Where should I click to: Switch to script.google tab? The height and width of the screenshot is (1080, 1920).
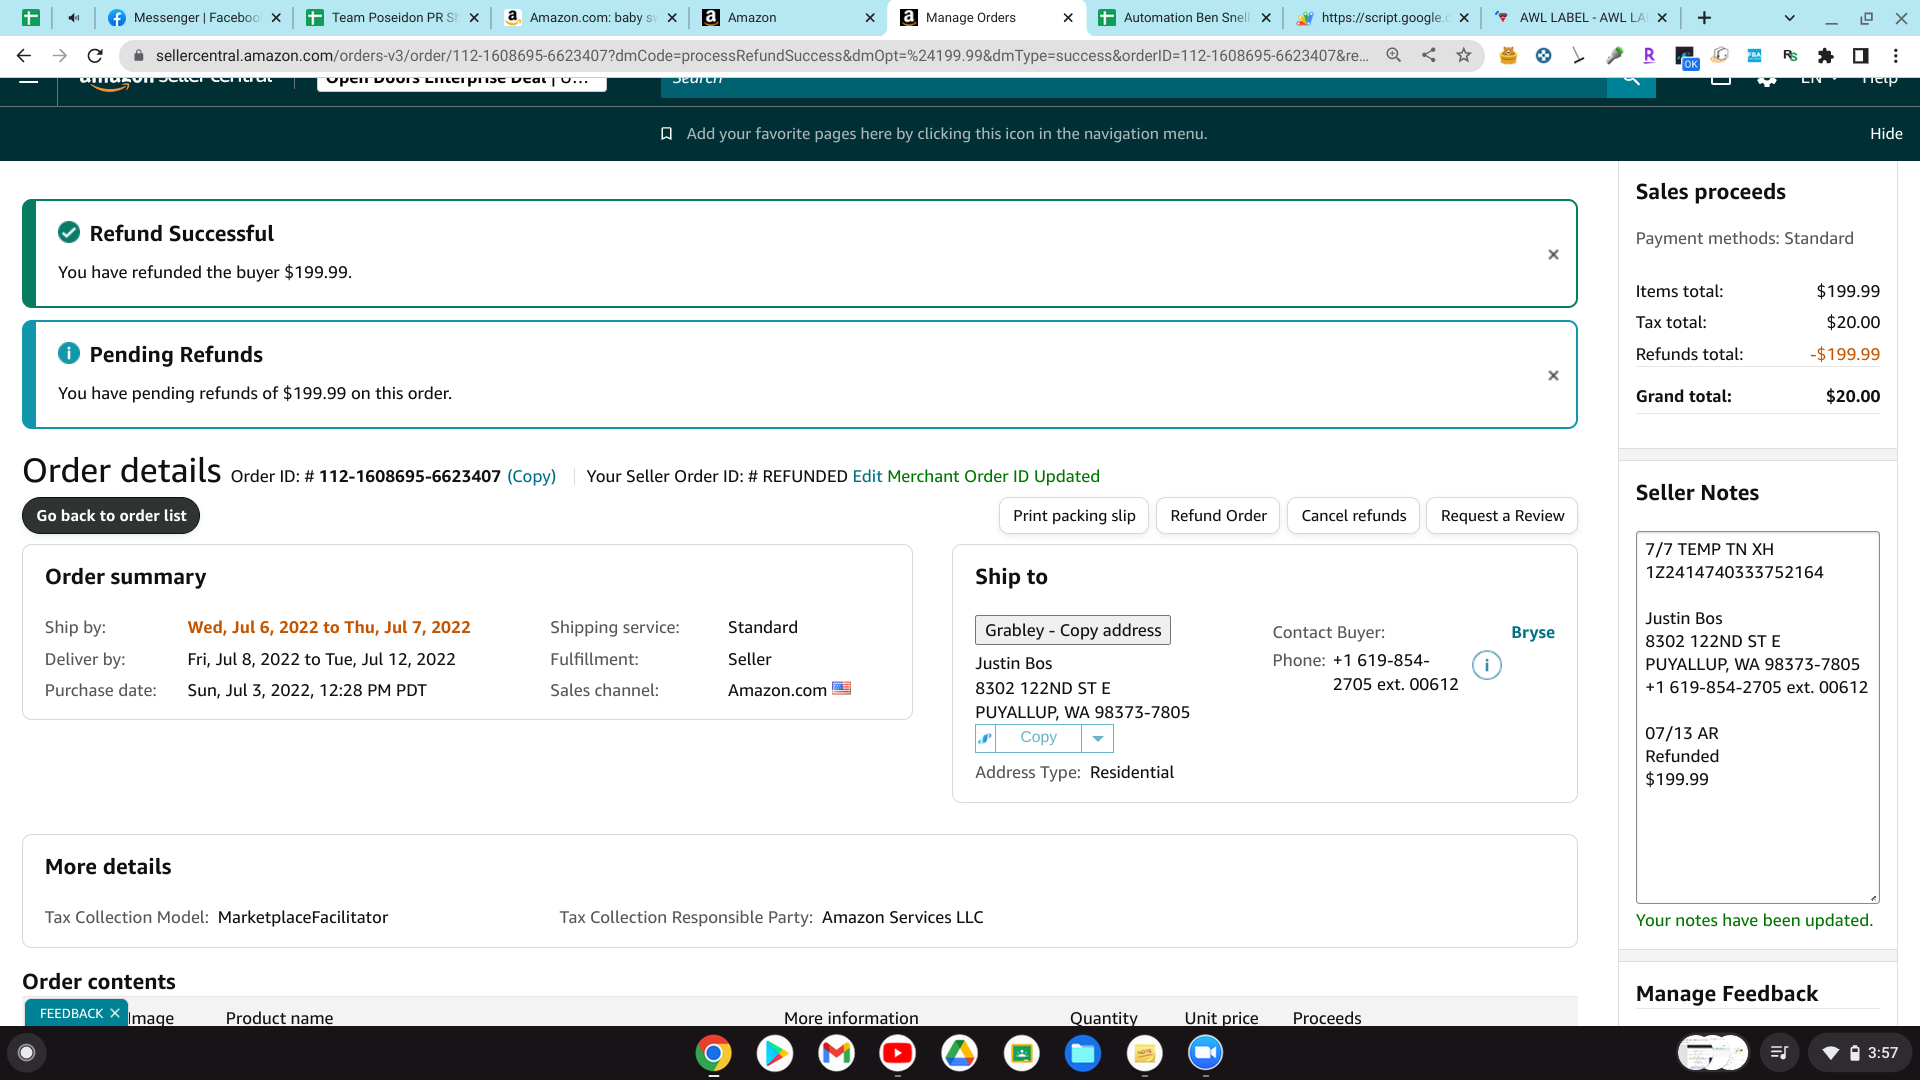click(x=1383, y=18)
